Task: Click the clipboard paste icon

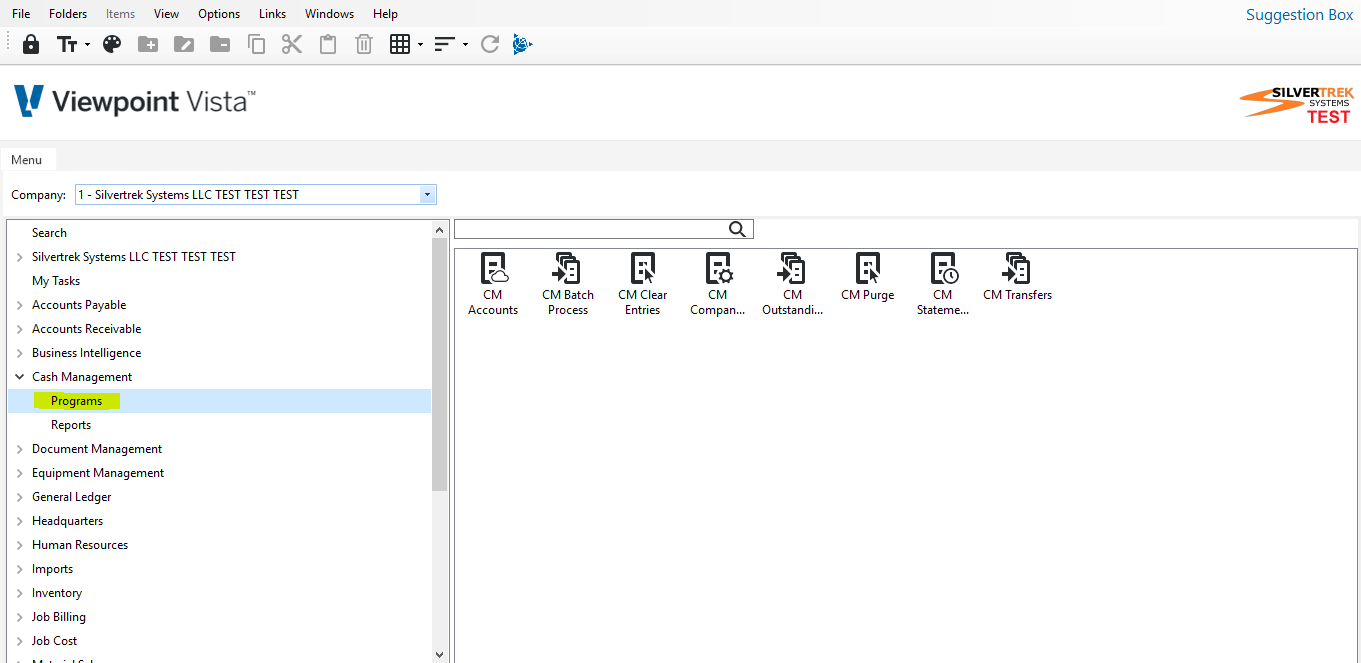Action: pyautogui.click(x=328, y=44)
